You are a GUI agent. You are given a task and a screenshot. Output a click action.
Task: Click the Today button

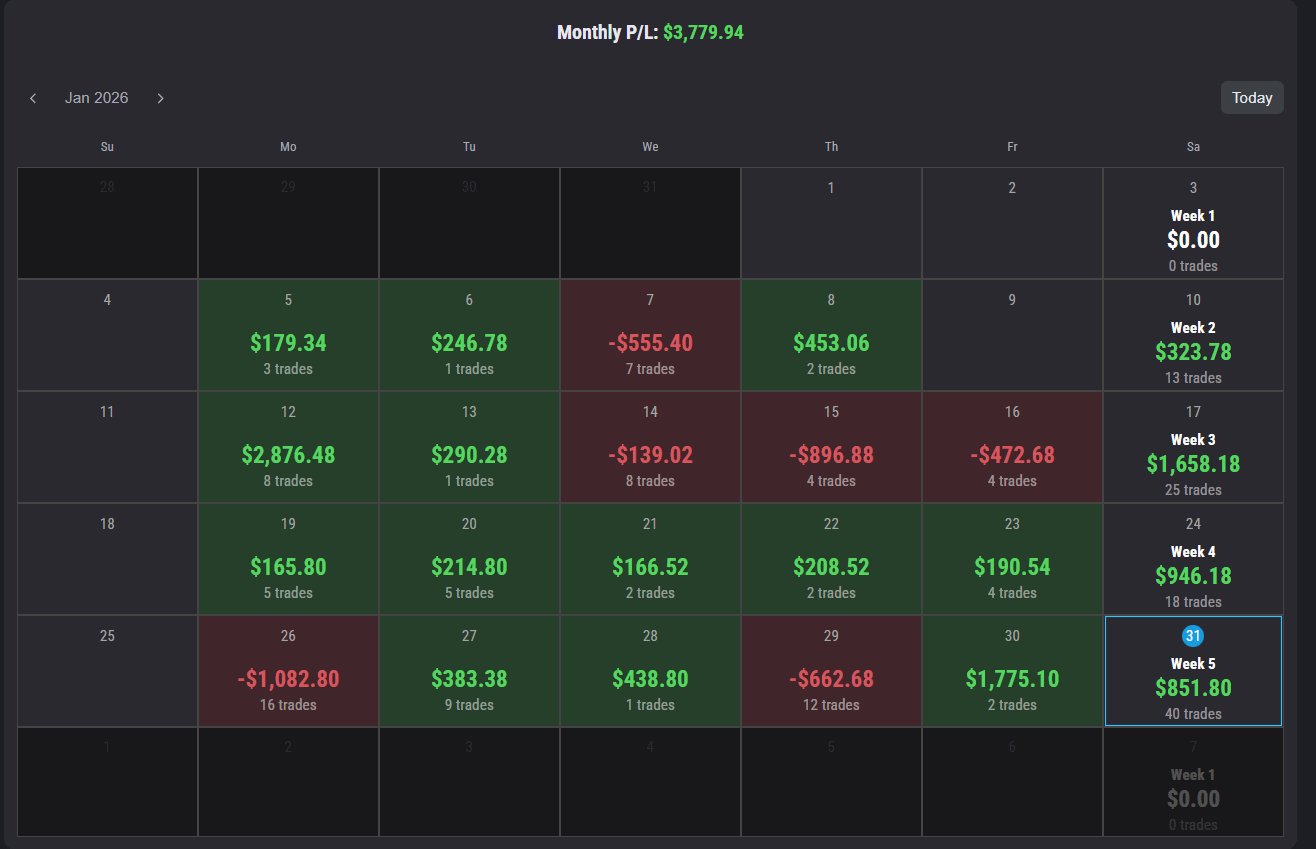coord(1252,98)
